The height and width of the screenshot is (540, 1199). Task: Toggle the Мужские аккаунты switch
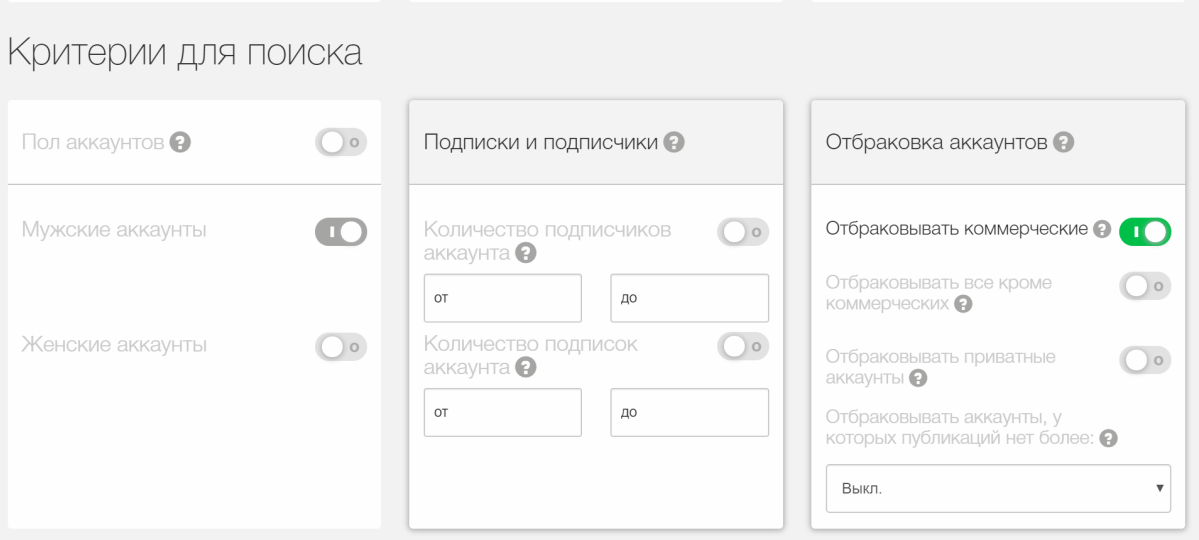pos(342,232)
